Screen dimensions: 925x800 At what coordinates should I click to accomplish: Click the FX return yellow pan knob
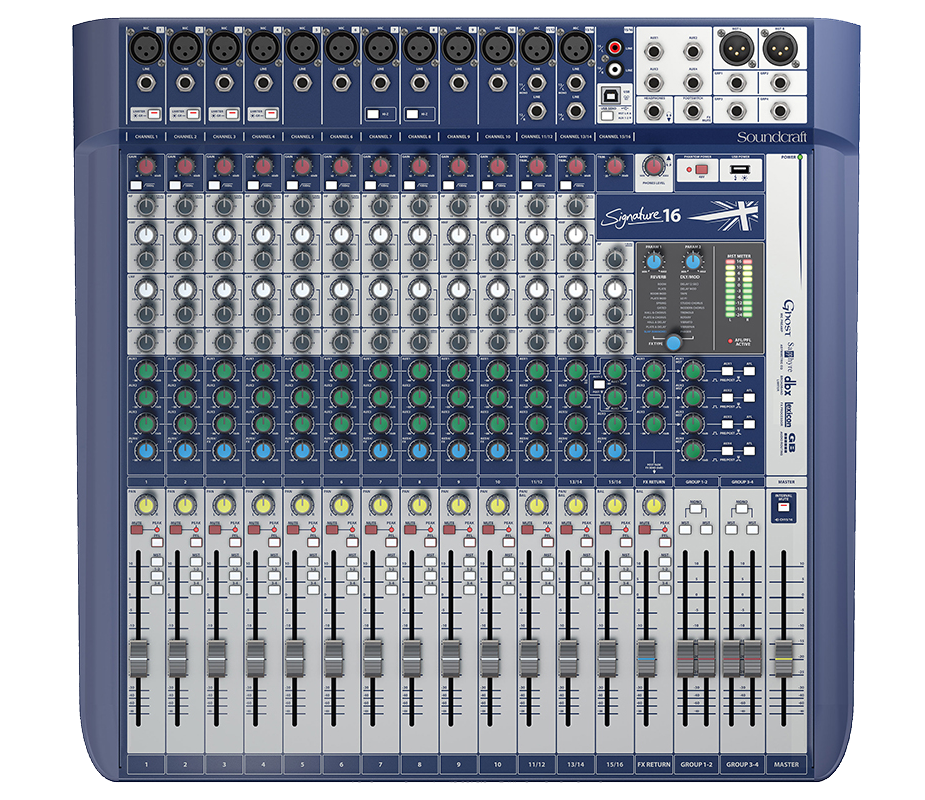pyautogui.click(x=653, y=506)
